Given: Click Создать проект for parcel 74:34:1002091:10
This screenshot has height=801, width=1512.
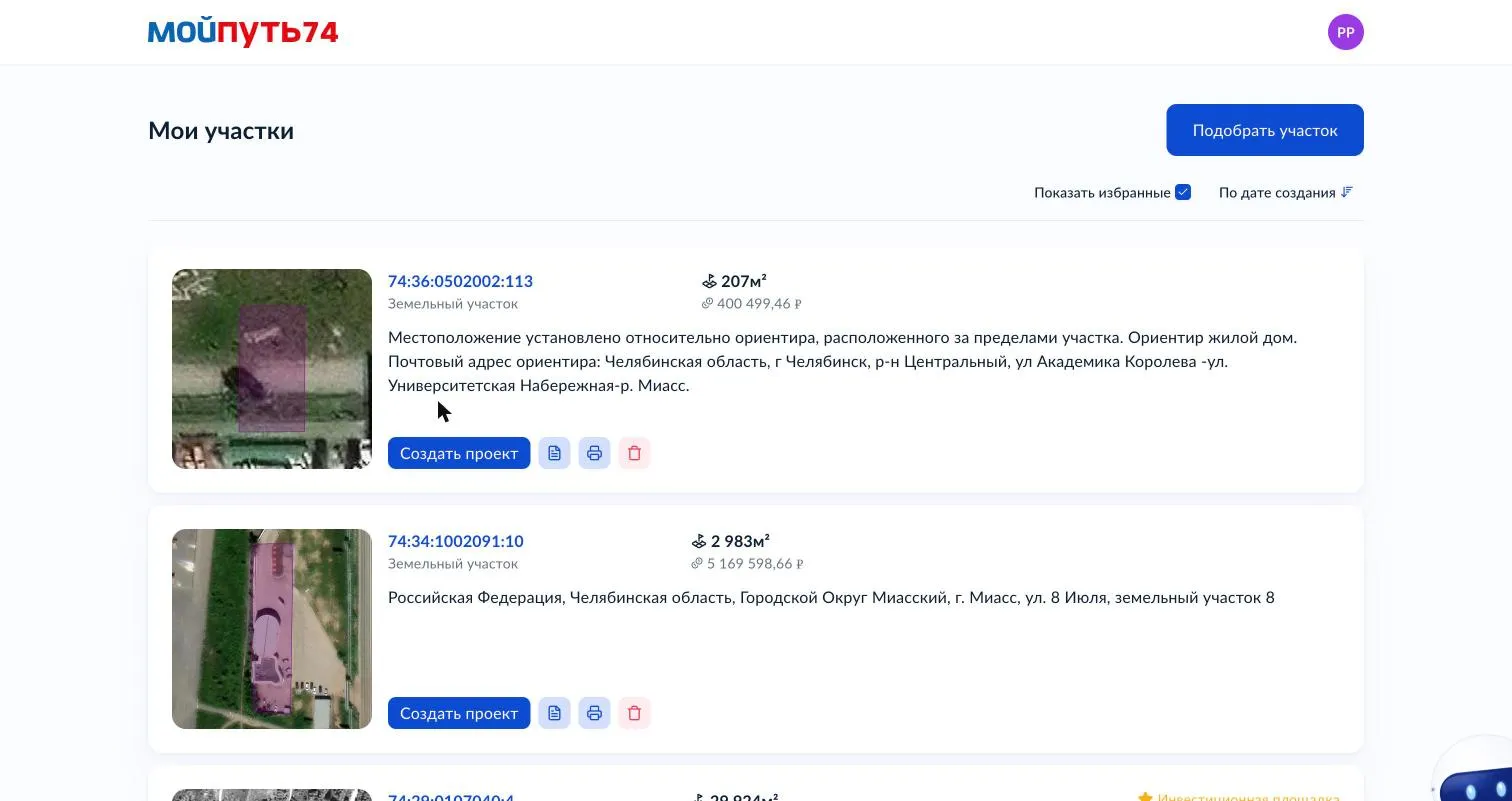Looking at the screenshot, I should point(459,713).
